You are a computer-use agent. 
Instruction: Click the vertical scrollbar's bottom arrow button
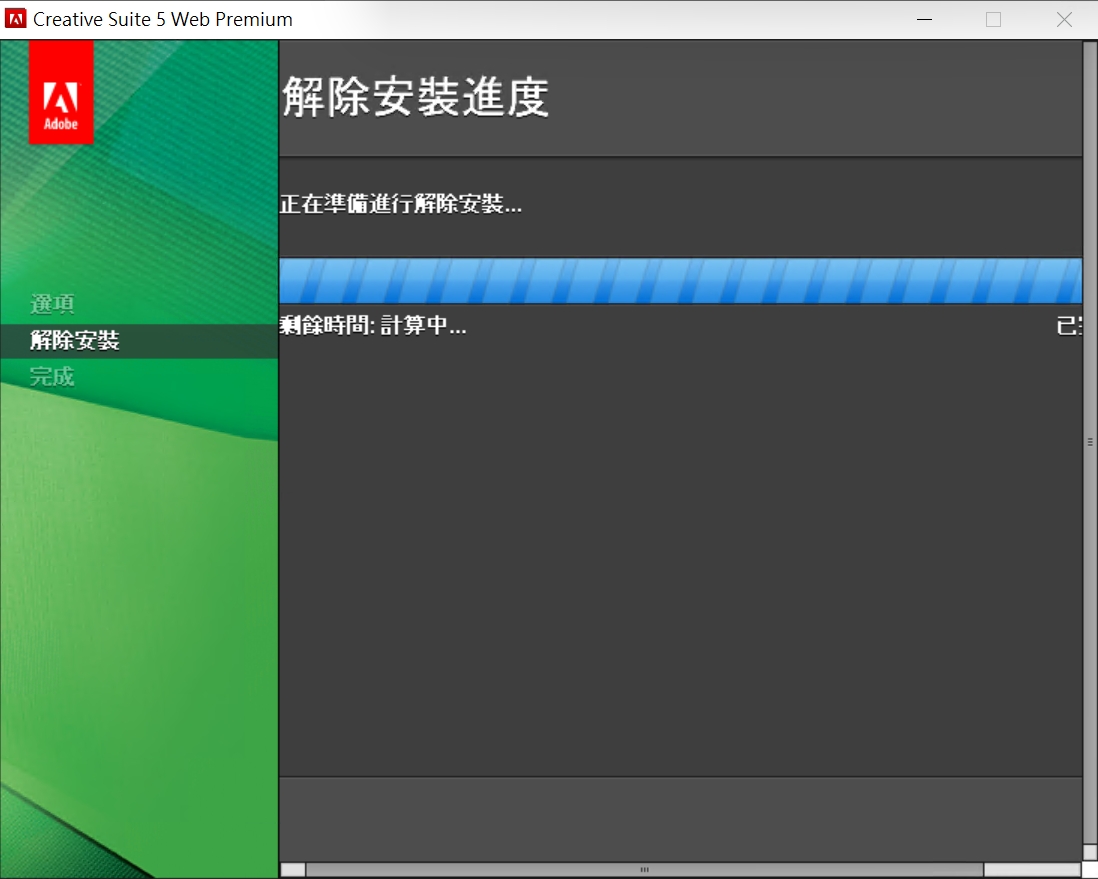pyautogui.click(x=1090, y=852)
